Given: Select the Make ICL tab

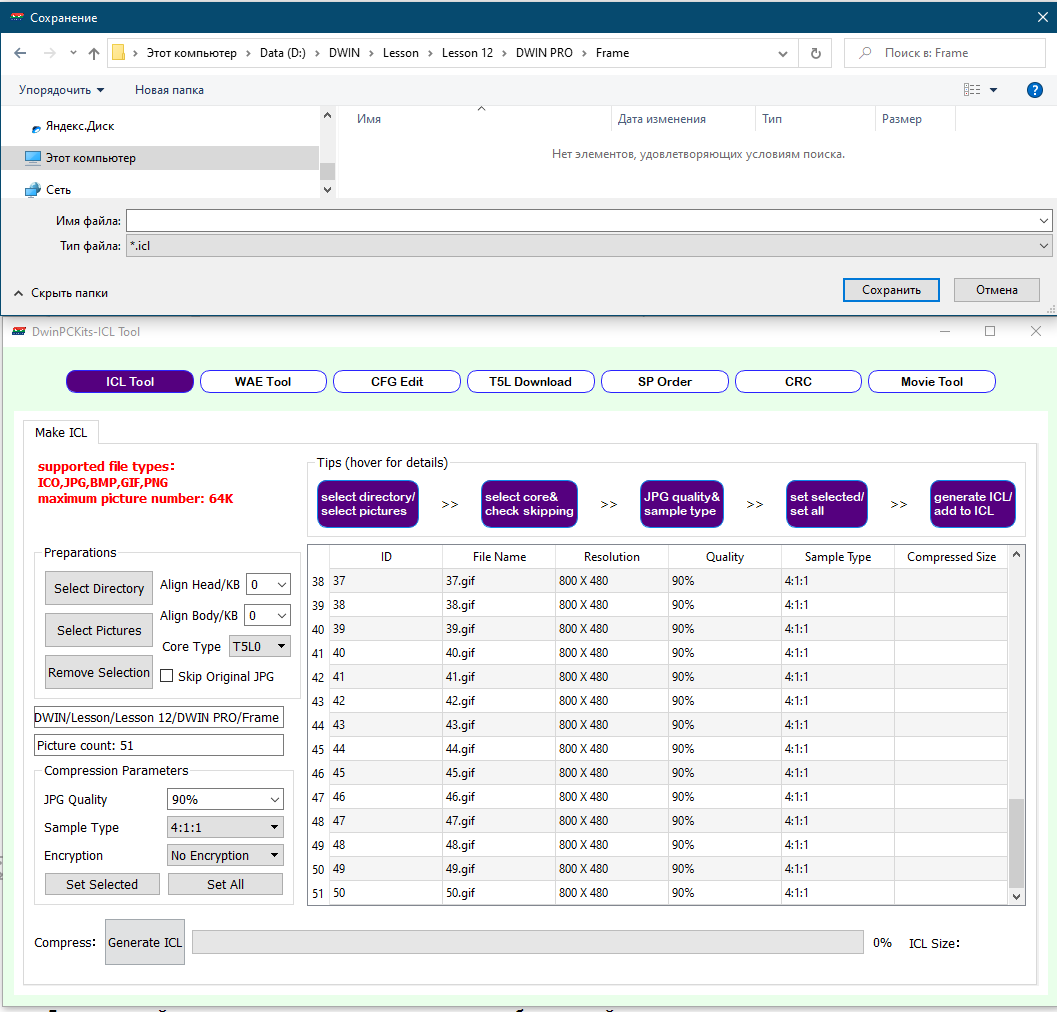Looking at the screenshot, I should click(61, 432).
